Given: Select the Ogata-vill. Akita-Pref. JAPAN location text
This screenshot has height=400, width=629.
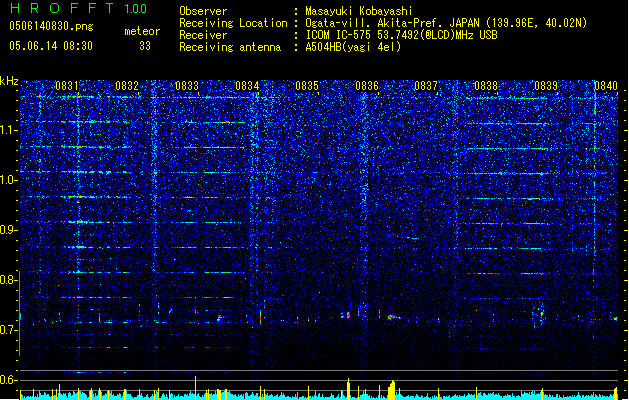Looking at the screenshot, I should click(446, 23).
